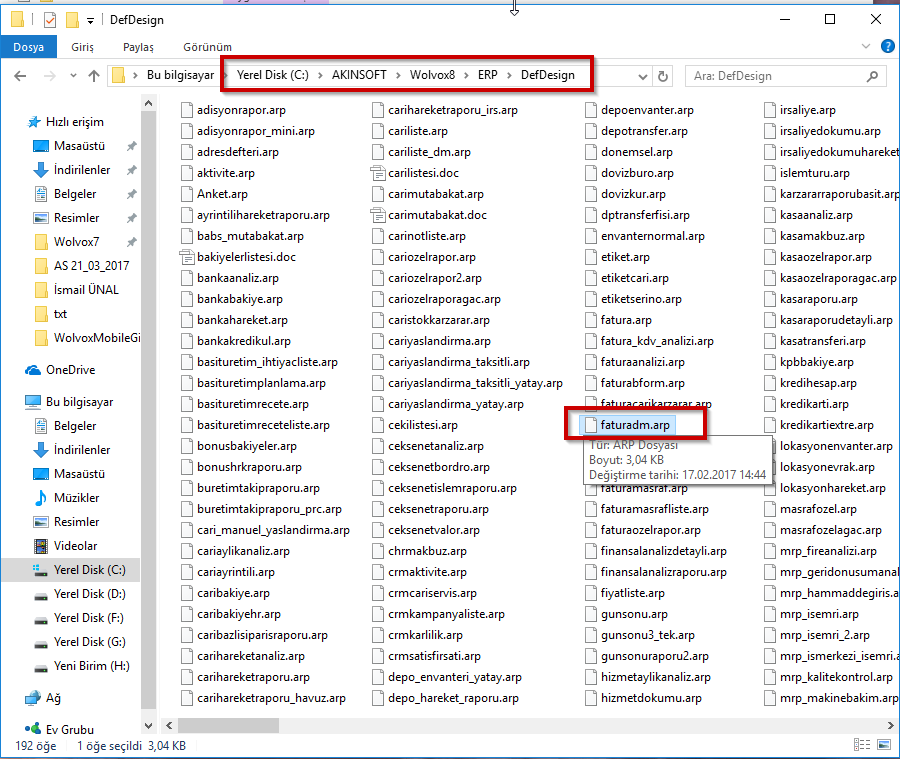This screenshot has height=759, width=900.
Task: Switch to the Giriş ribbon tab
Action: click(x=82, y=47)
